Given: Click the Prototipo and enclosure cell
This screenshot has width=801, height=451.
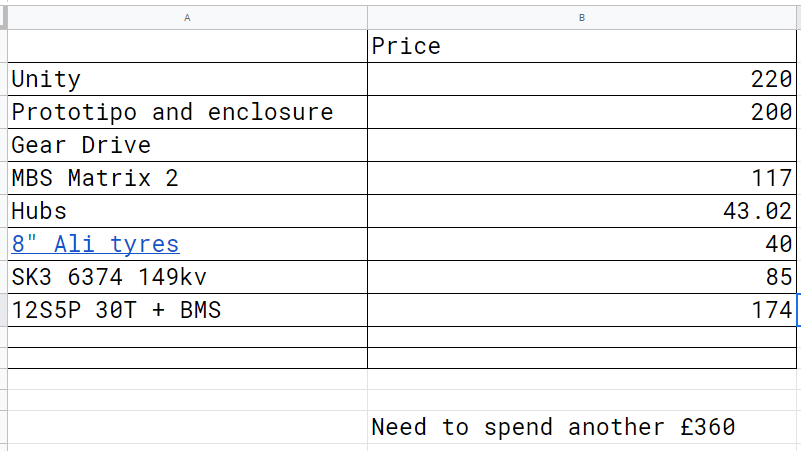Looking at the screenshot, I should pos(187,112).
